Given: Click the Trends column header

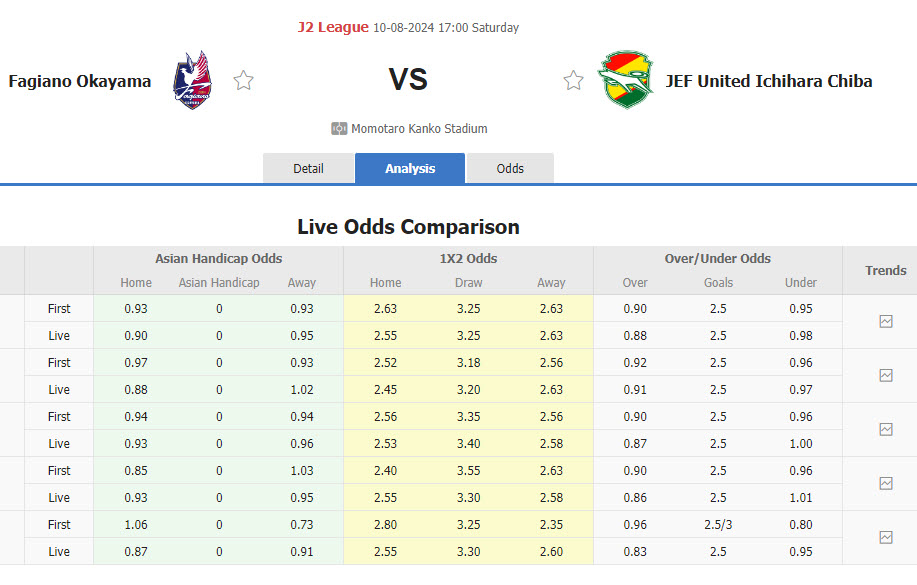Looking at the screenshot, I should tap(886, 270).
